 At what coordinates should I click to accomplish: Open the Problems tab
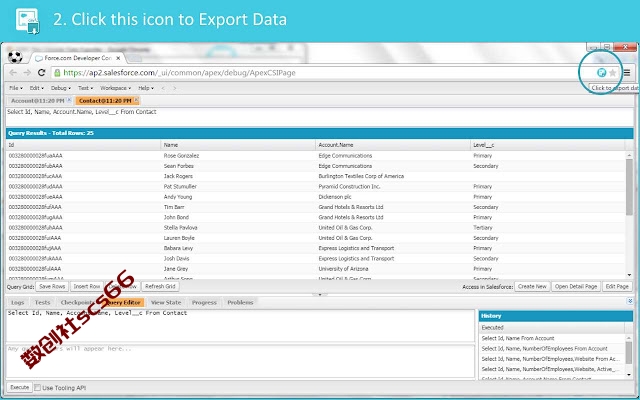(240, 302)
